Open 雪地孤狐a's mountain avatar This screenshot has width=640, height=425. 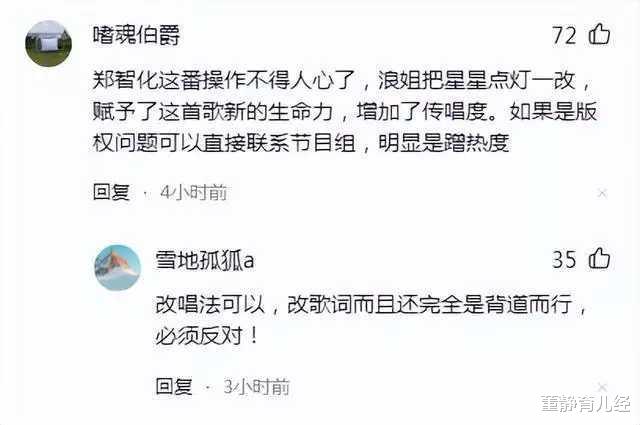pos(118,267)
